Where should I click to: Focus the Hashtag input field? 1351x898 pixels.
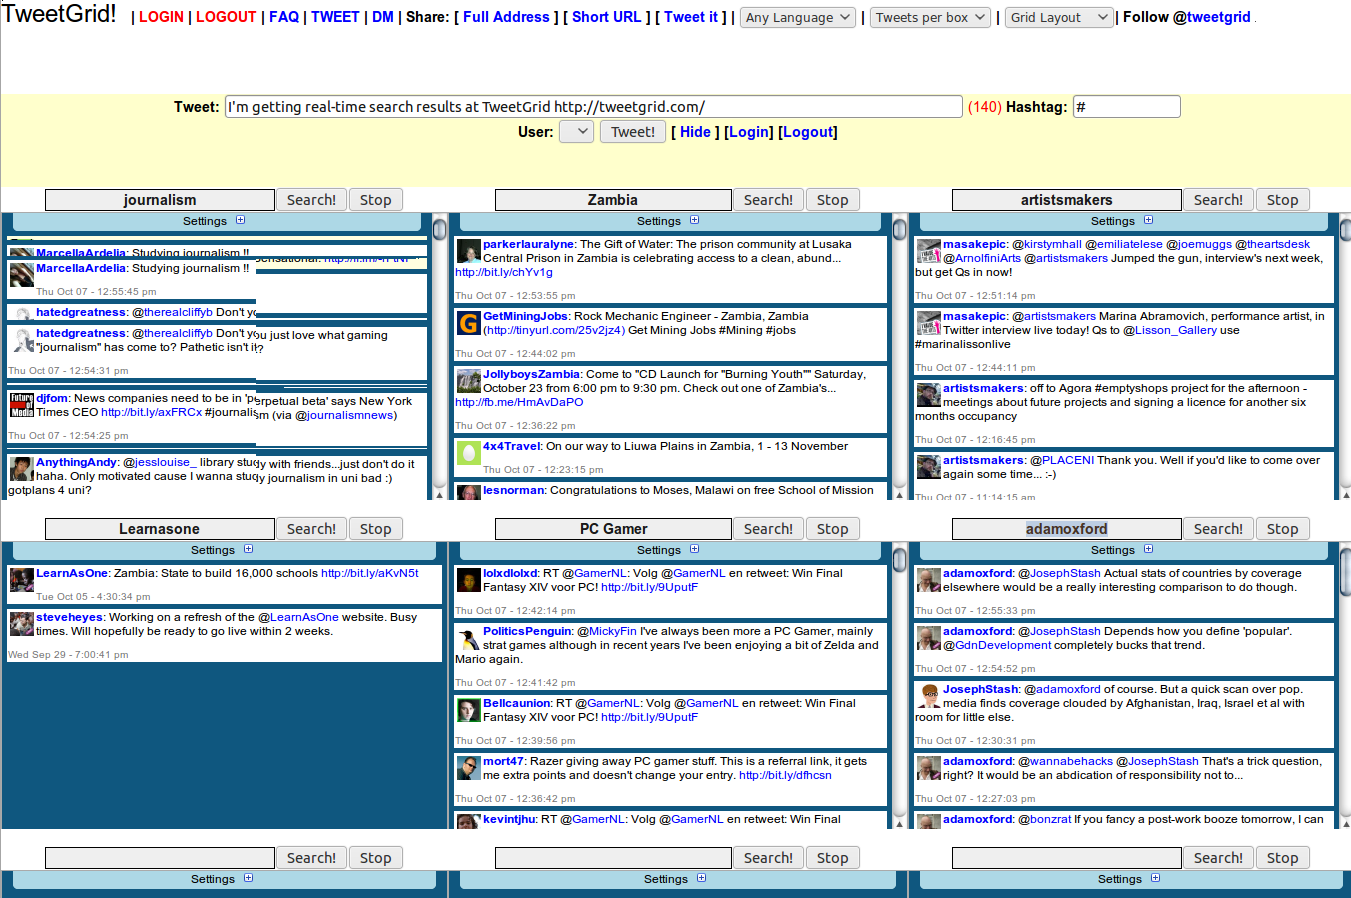pyautogui.click(x=1127, y=107)
